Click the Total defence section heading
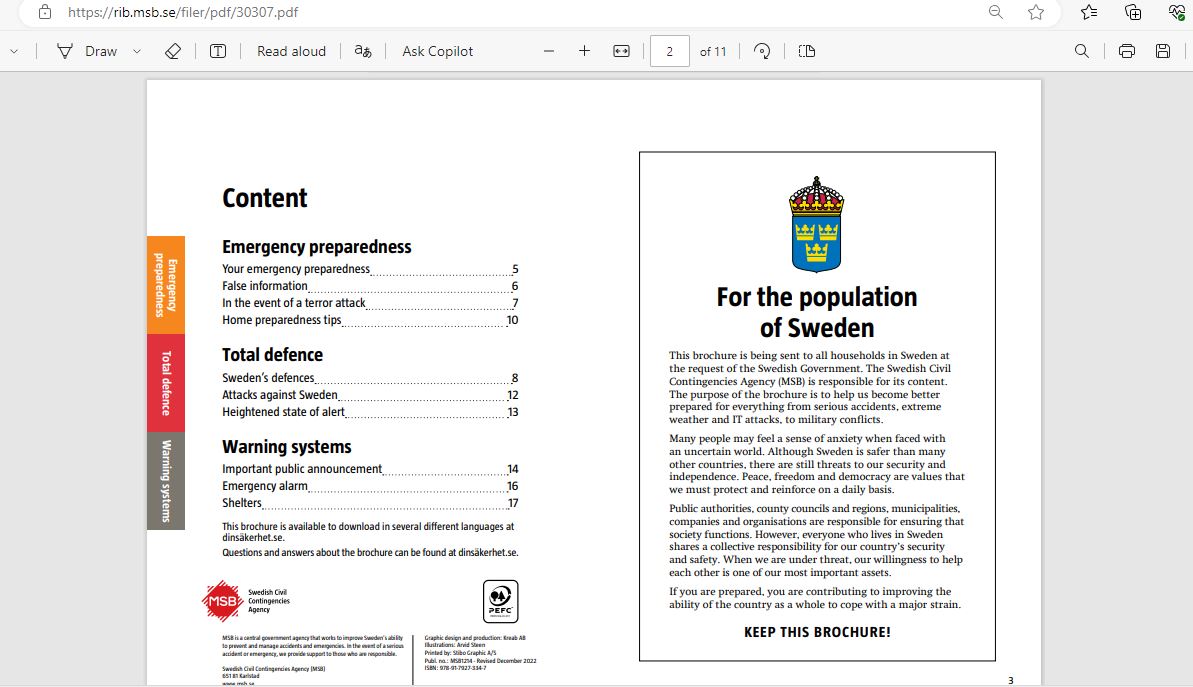 pyautogui.click(x=272, y=355)
